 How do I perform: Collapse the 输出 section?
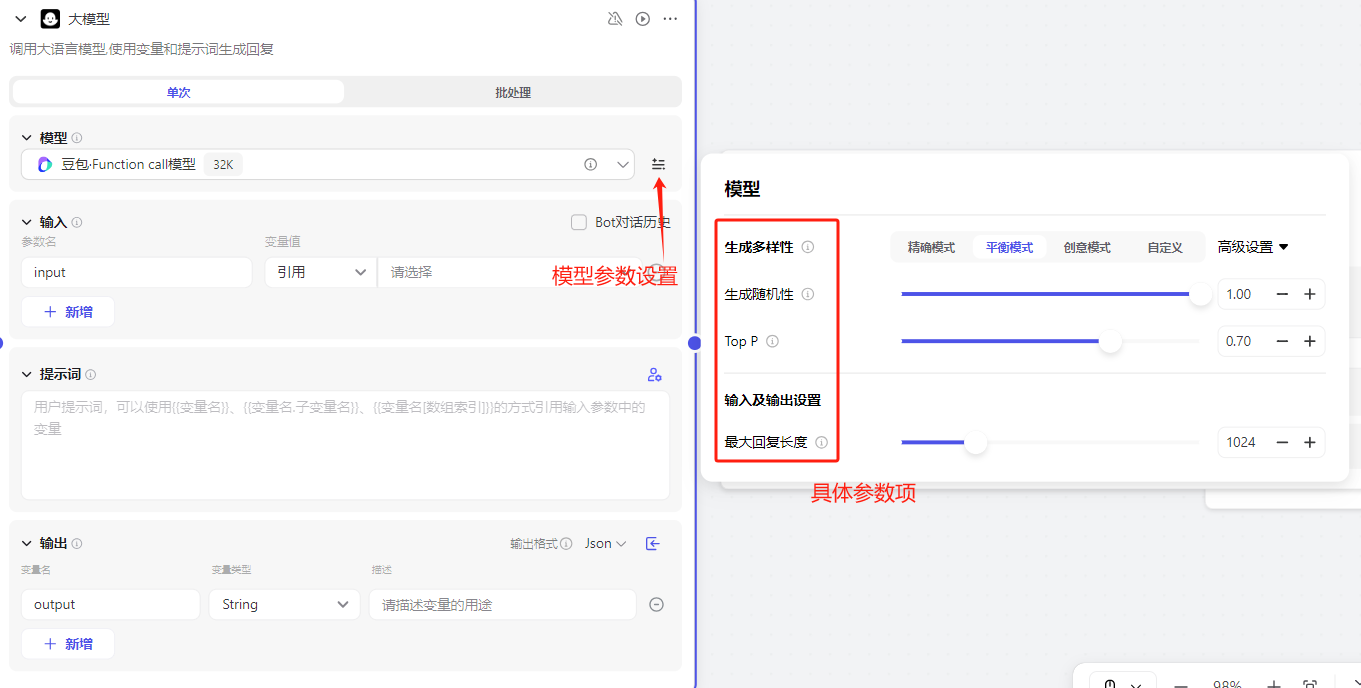tap(27, 543)
